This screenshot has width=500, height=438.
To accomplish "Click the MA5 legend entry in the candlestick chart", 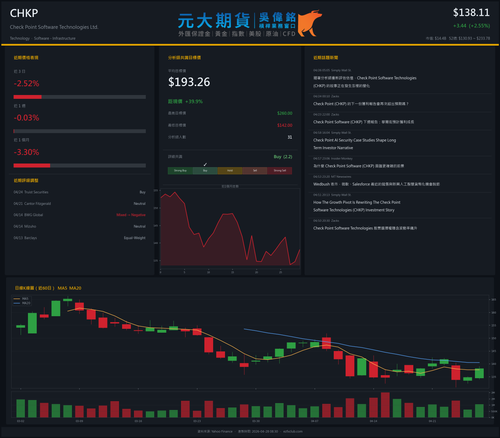I will coord(21,299).
